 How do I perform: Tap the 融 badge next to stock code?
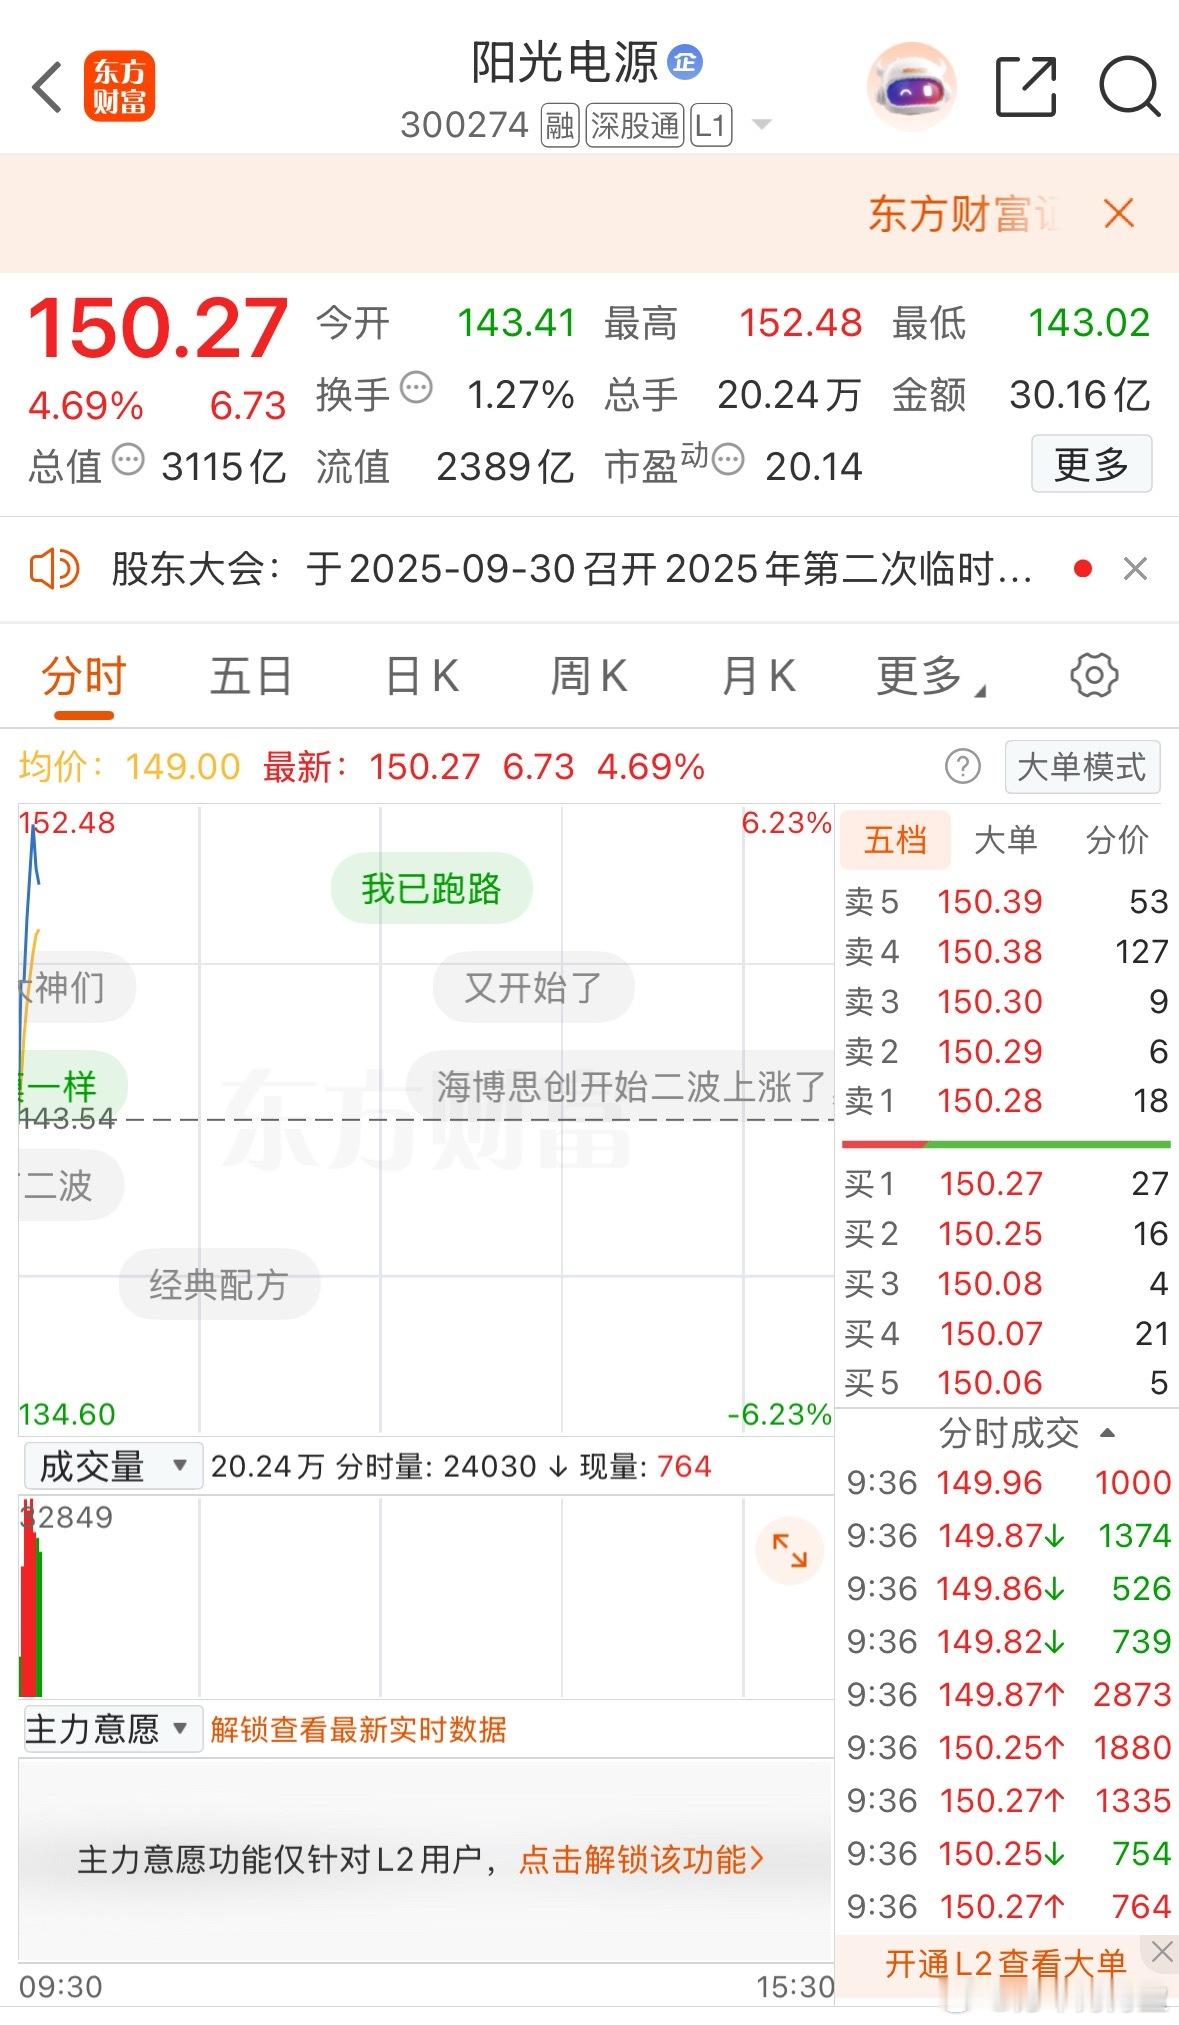(560, 126)
